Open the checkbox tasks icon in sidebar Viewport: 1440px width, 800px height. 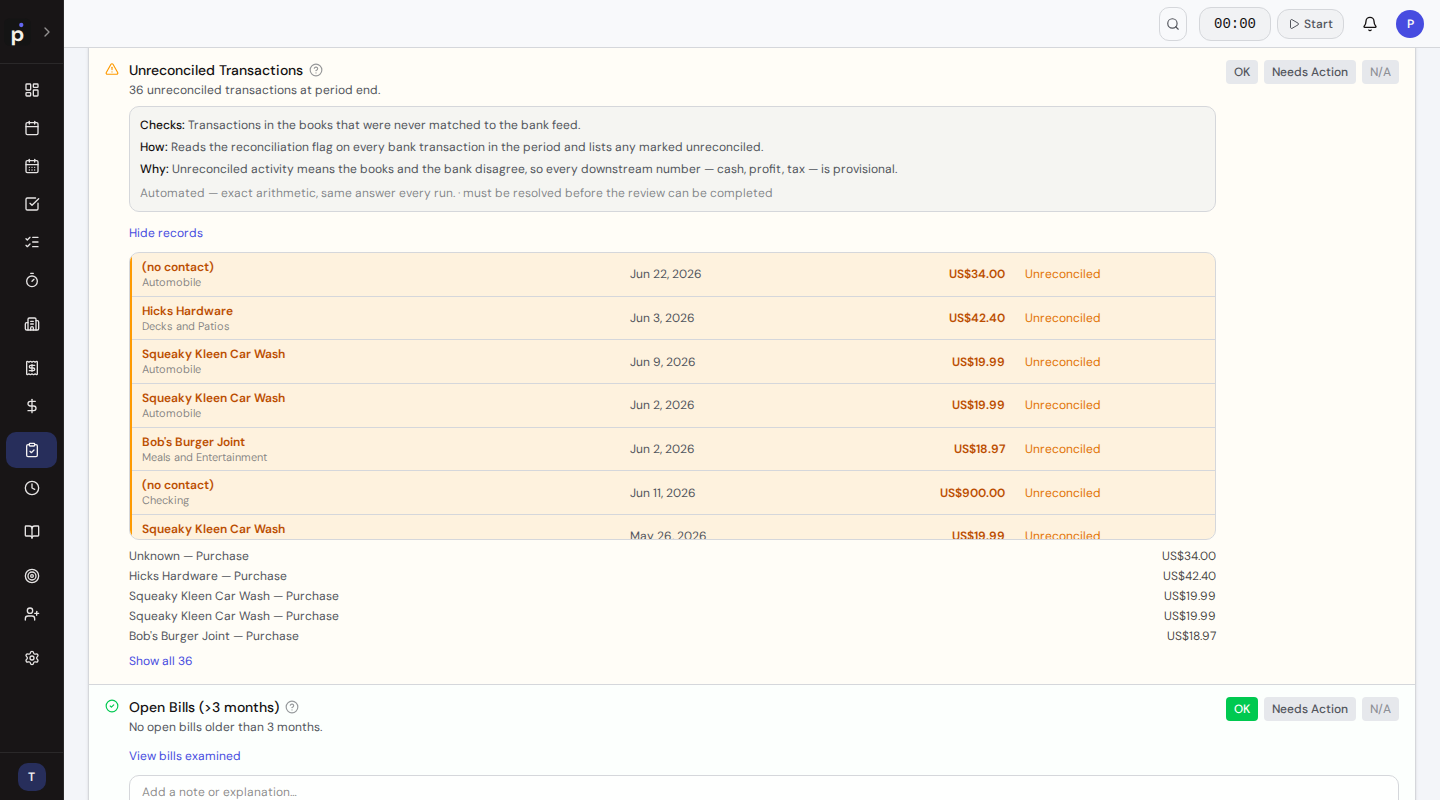(32, 204)
